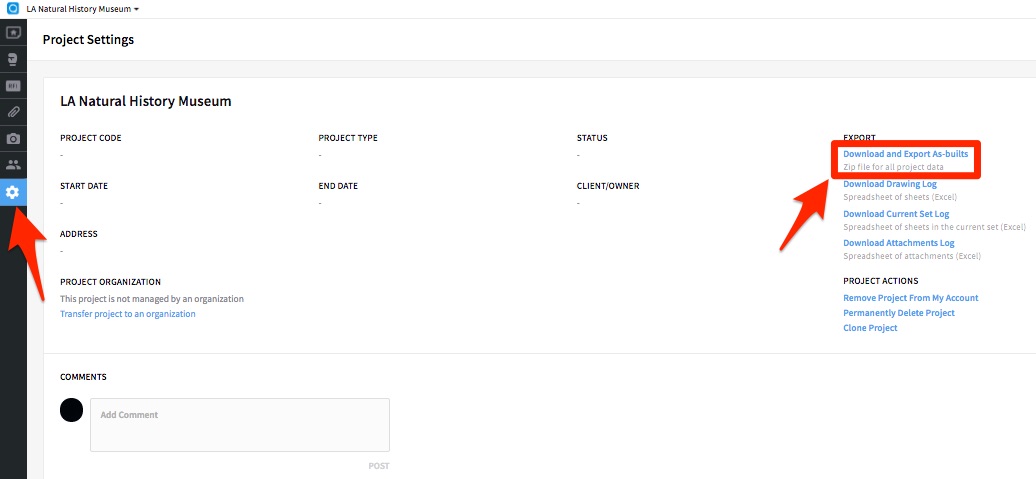Viewport: 1036px width, 479px height.
Task: Click 'Spreadsheet of sheets (Excel)' description
Action: (900, 197)
